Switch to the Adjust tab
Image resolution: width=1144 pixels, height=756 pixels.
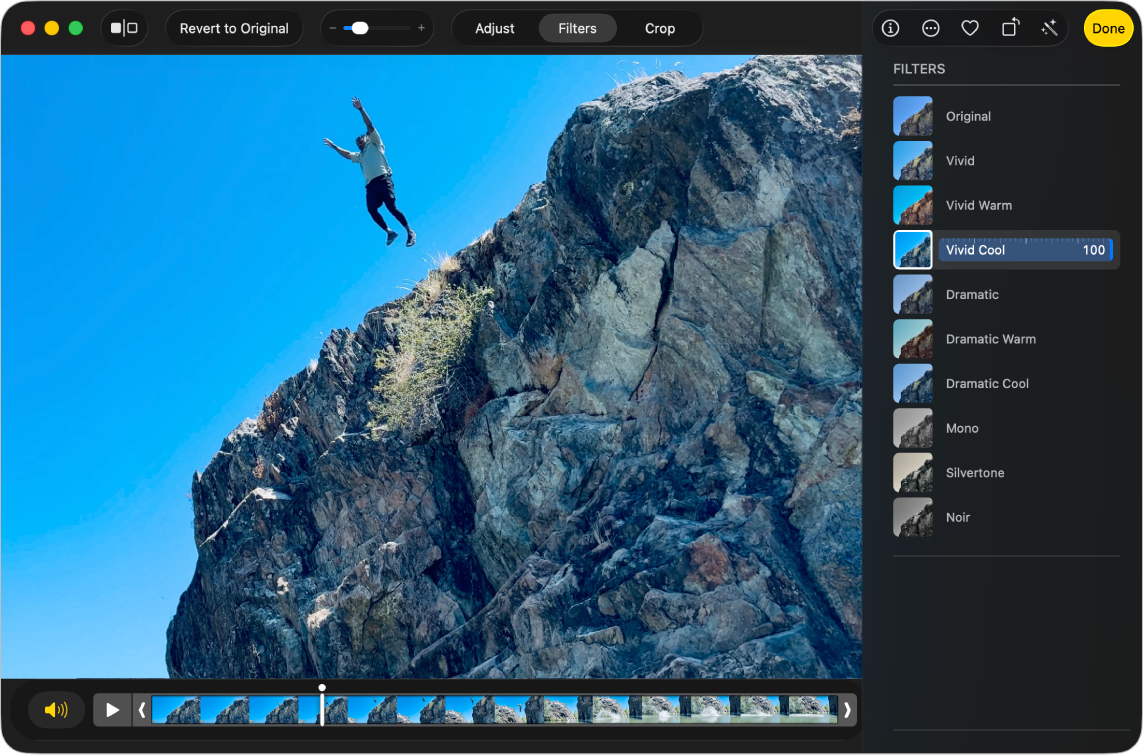pos(494,28)
